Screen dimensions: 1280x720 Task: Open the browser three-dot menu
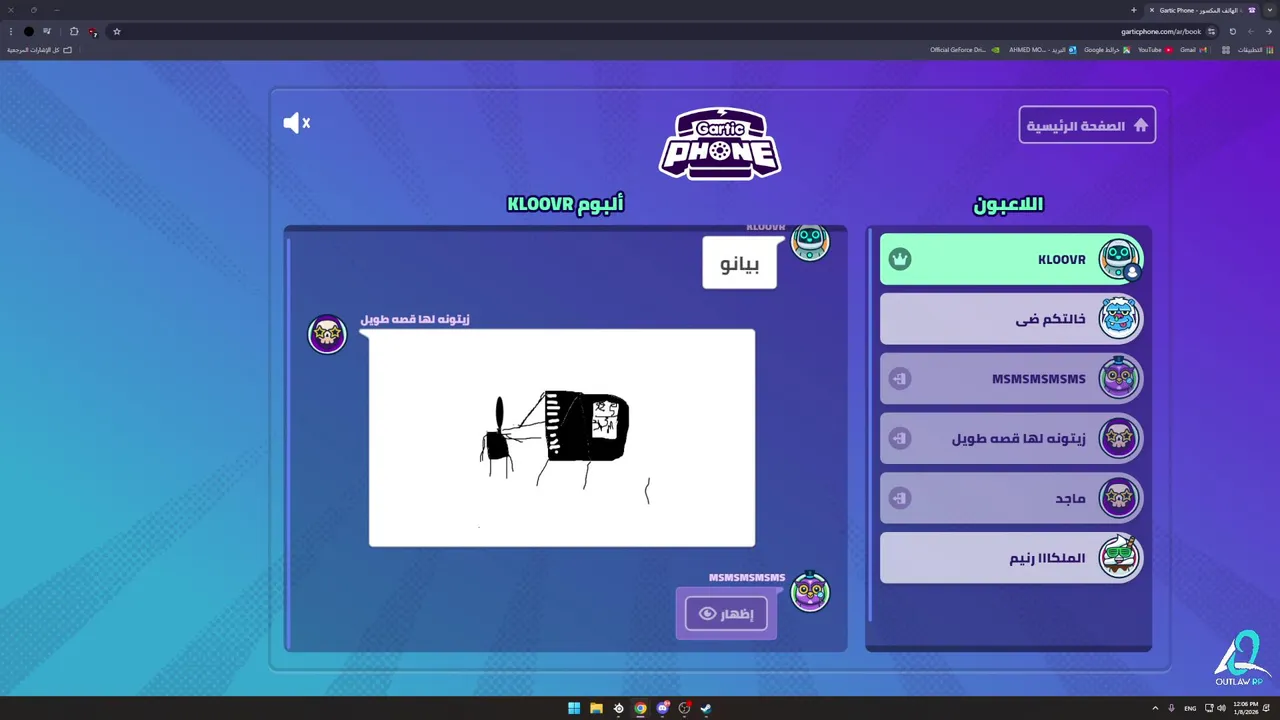[x=10, y=31]
